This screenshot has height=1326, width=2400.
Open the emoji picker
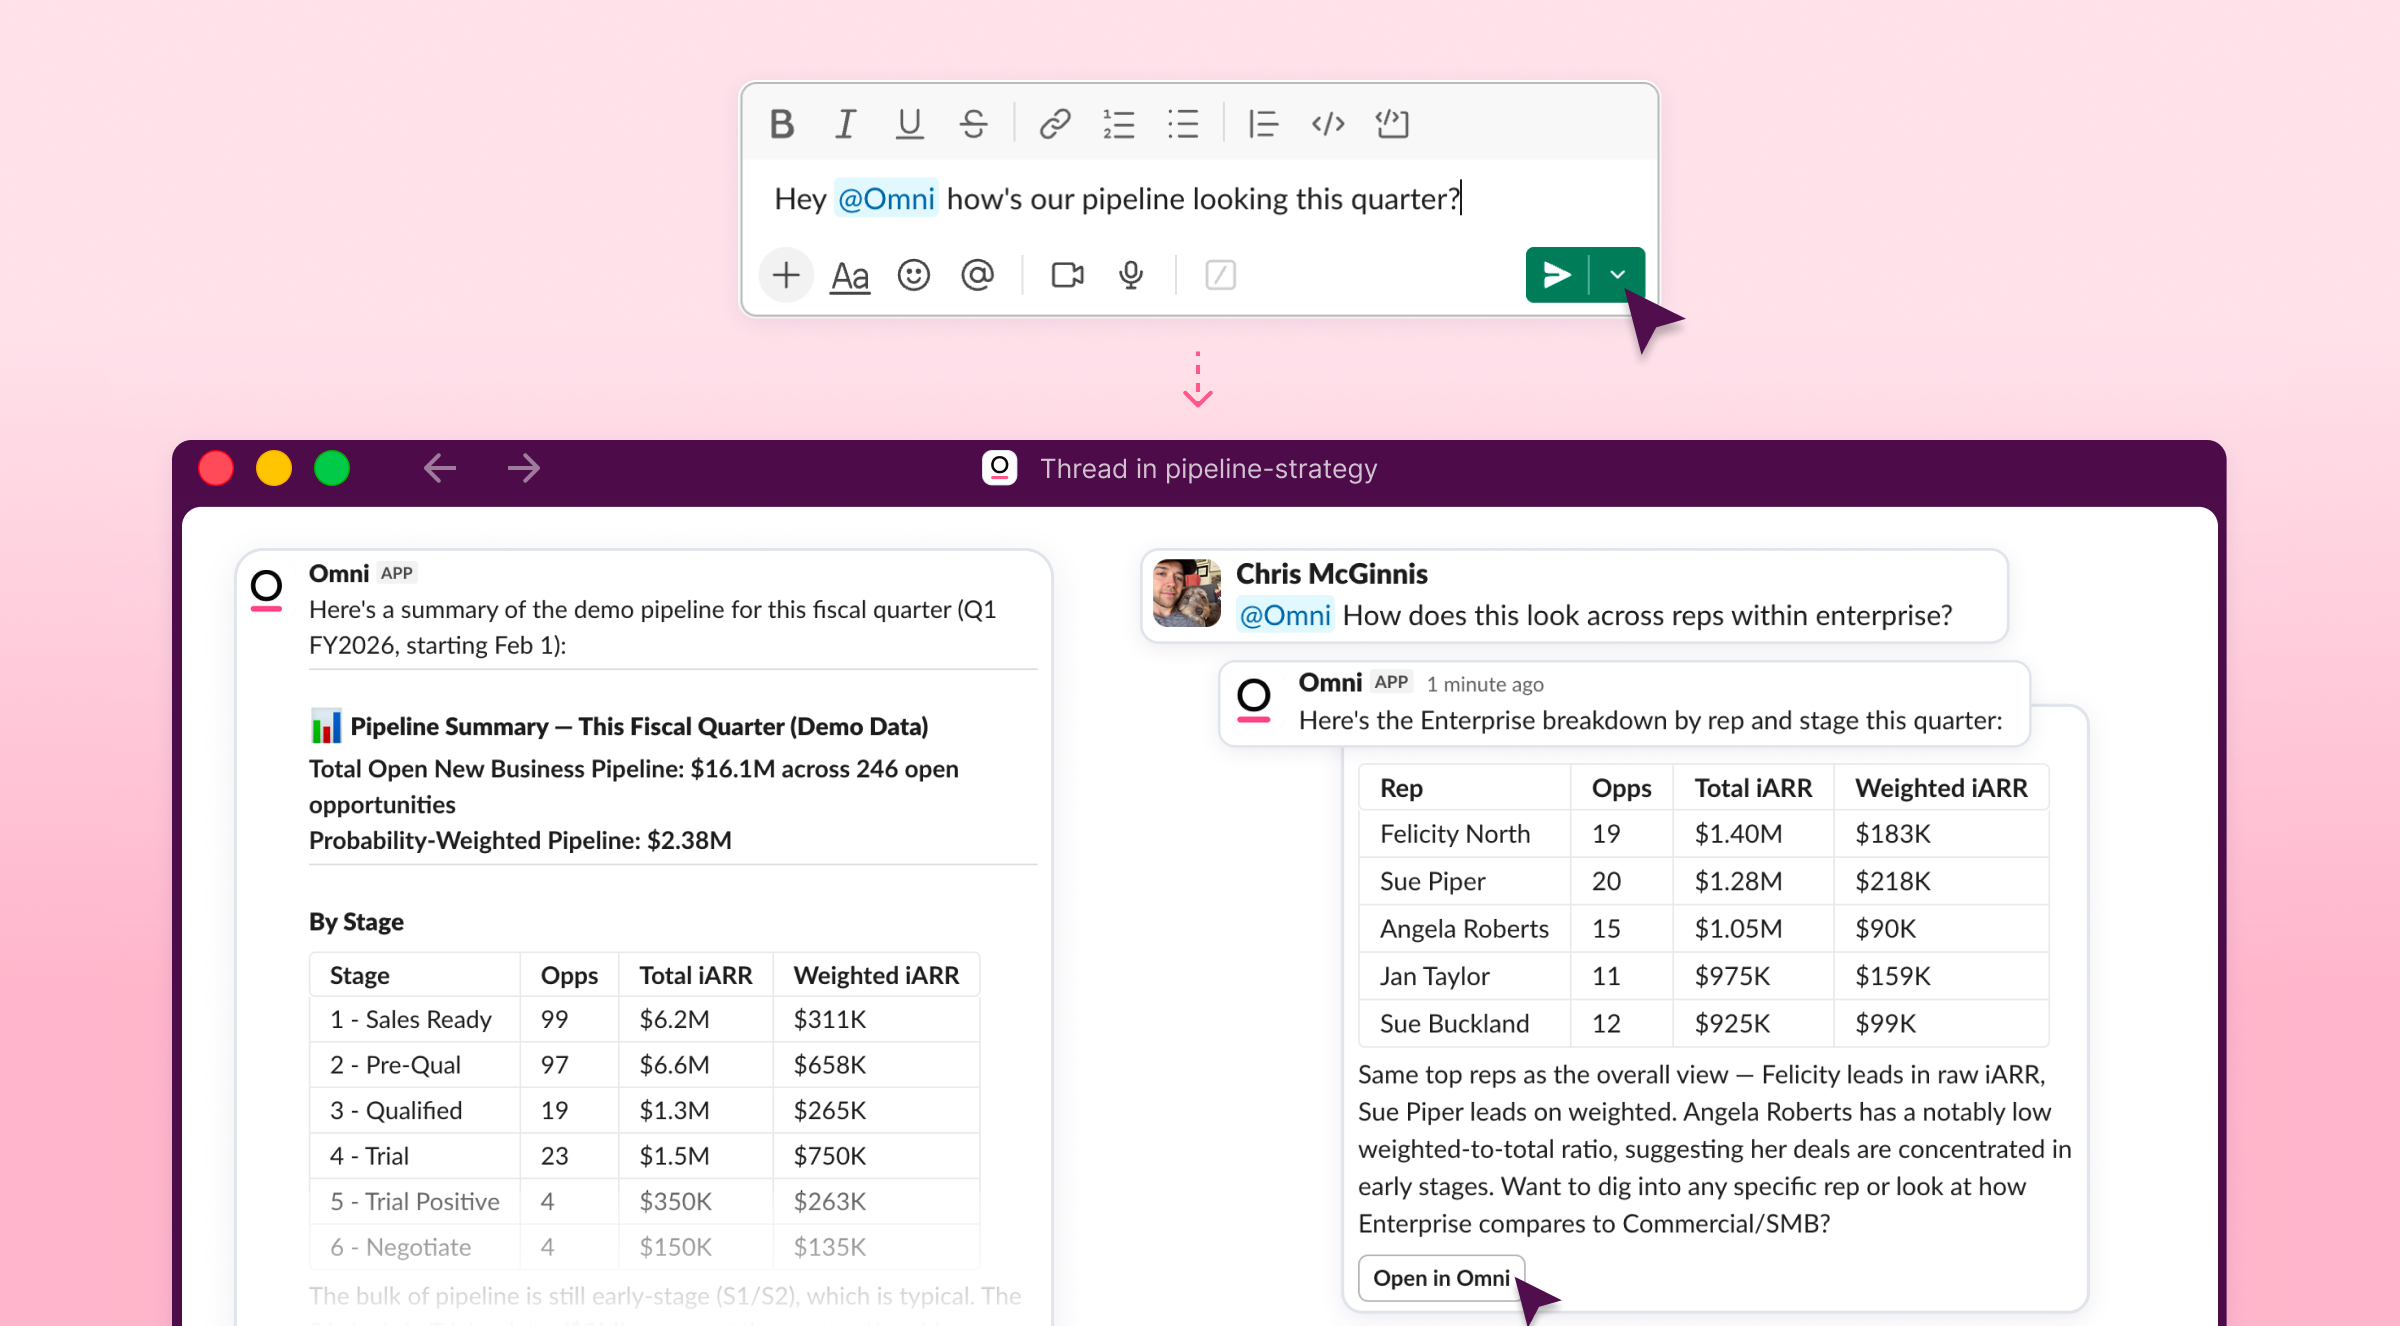(914, 275)
